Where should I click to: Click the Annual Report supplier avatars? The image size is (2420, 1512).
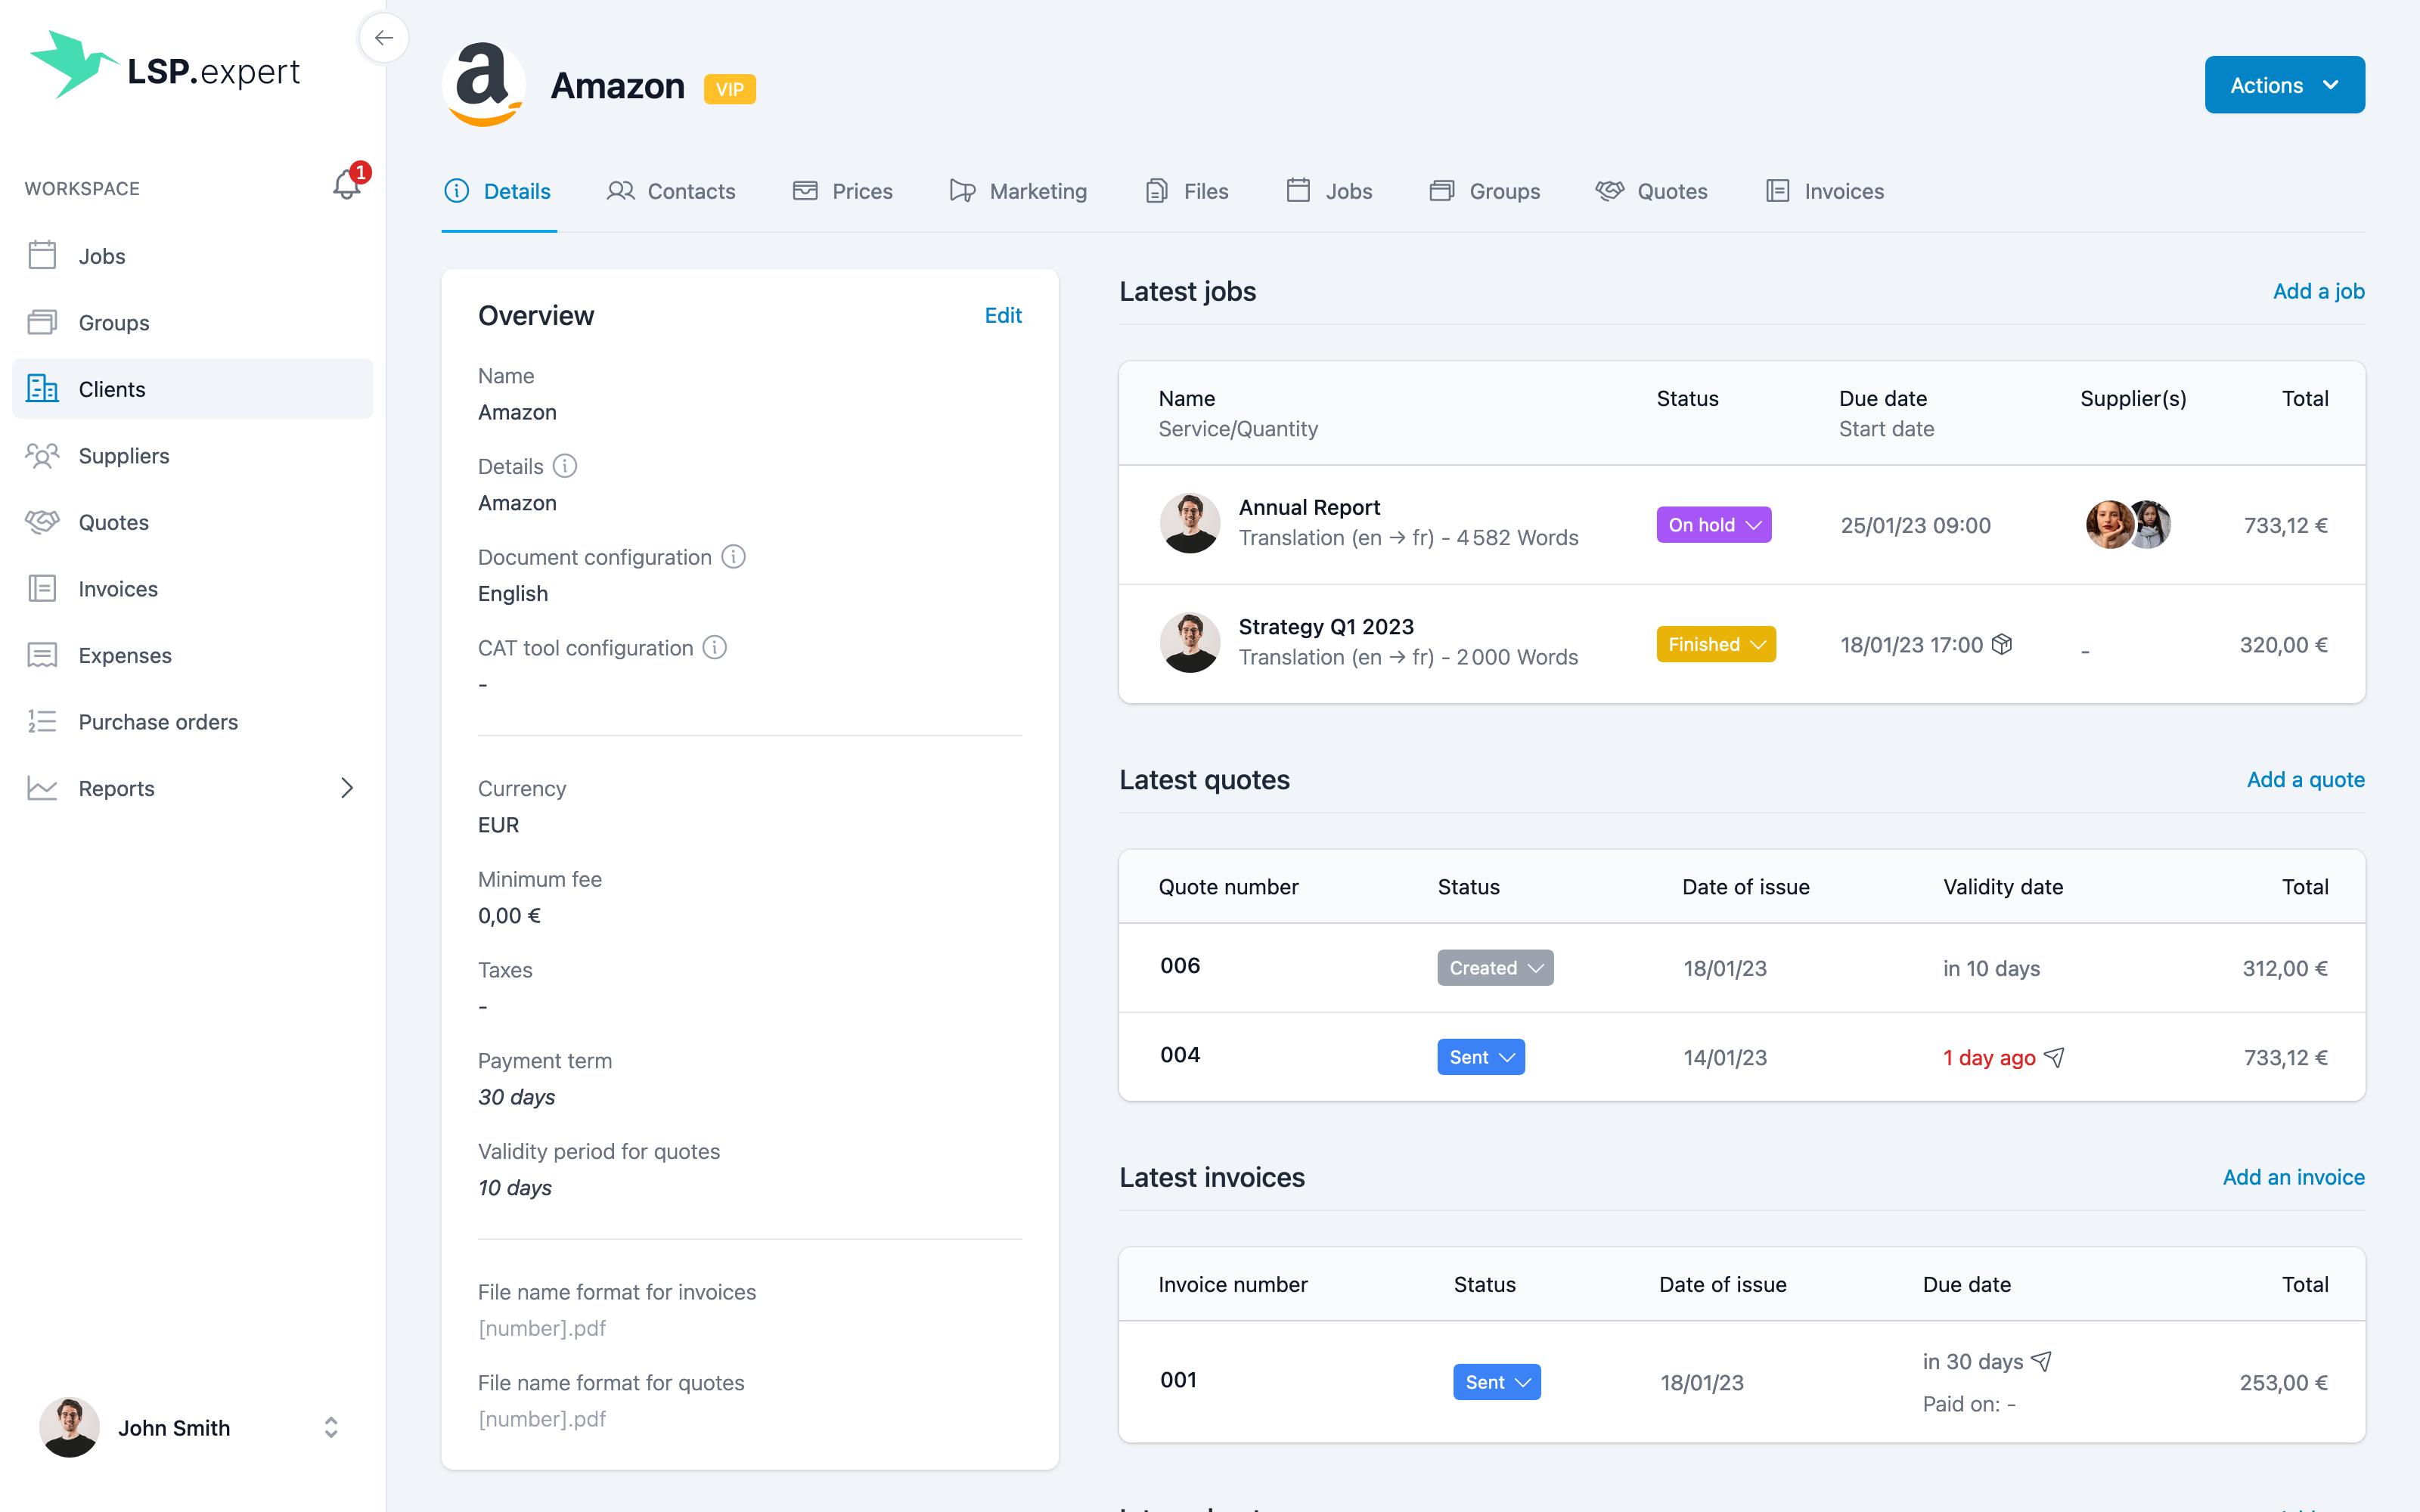2128,524
